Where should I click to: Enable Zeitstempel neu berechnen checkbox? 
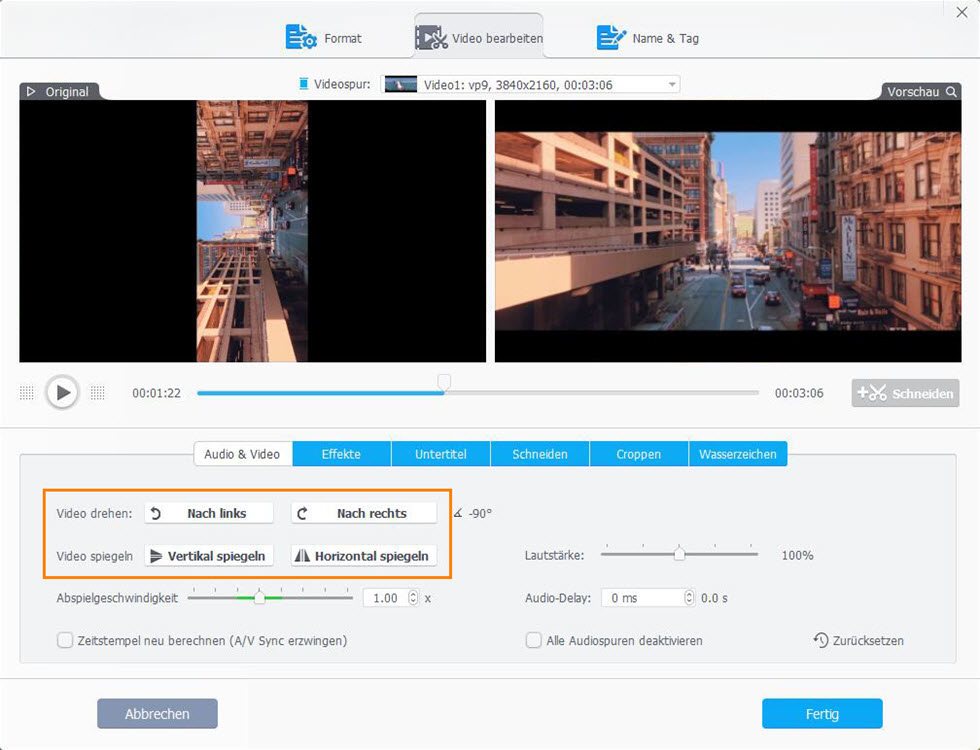tap(65, 640)
